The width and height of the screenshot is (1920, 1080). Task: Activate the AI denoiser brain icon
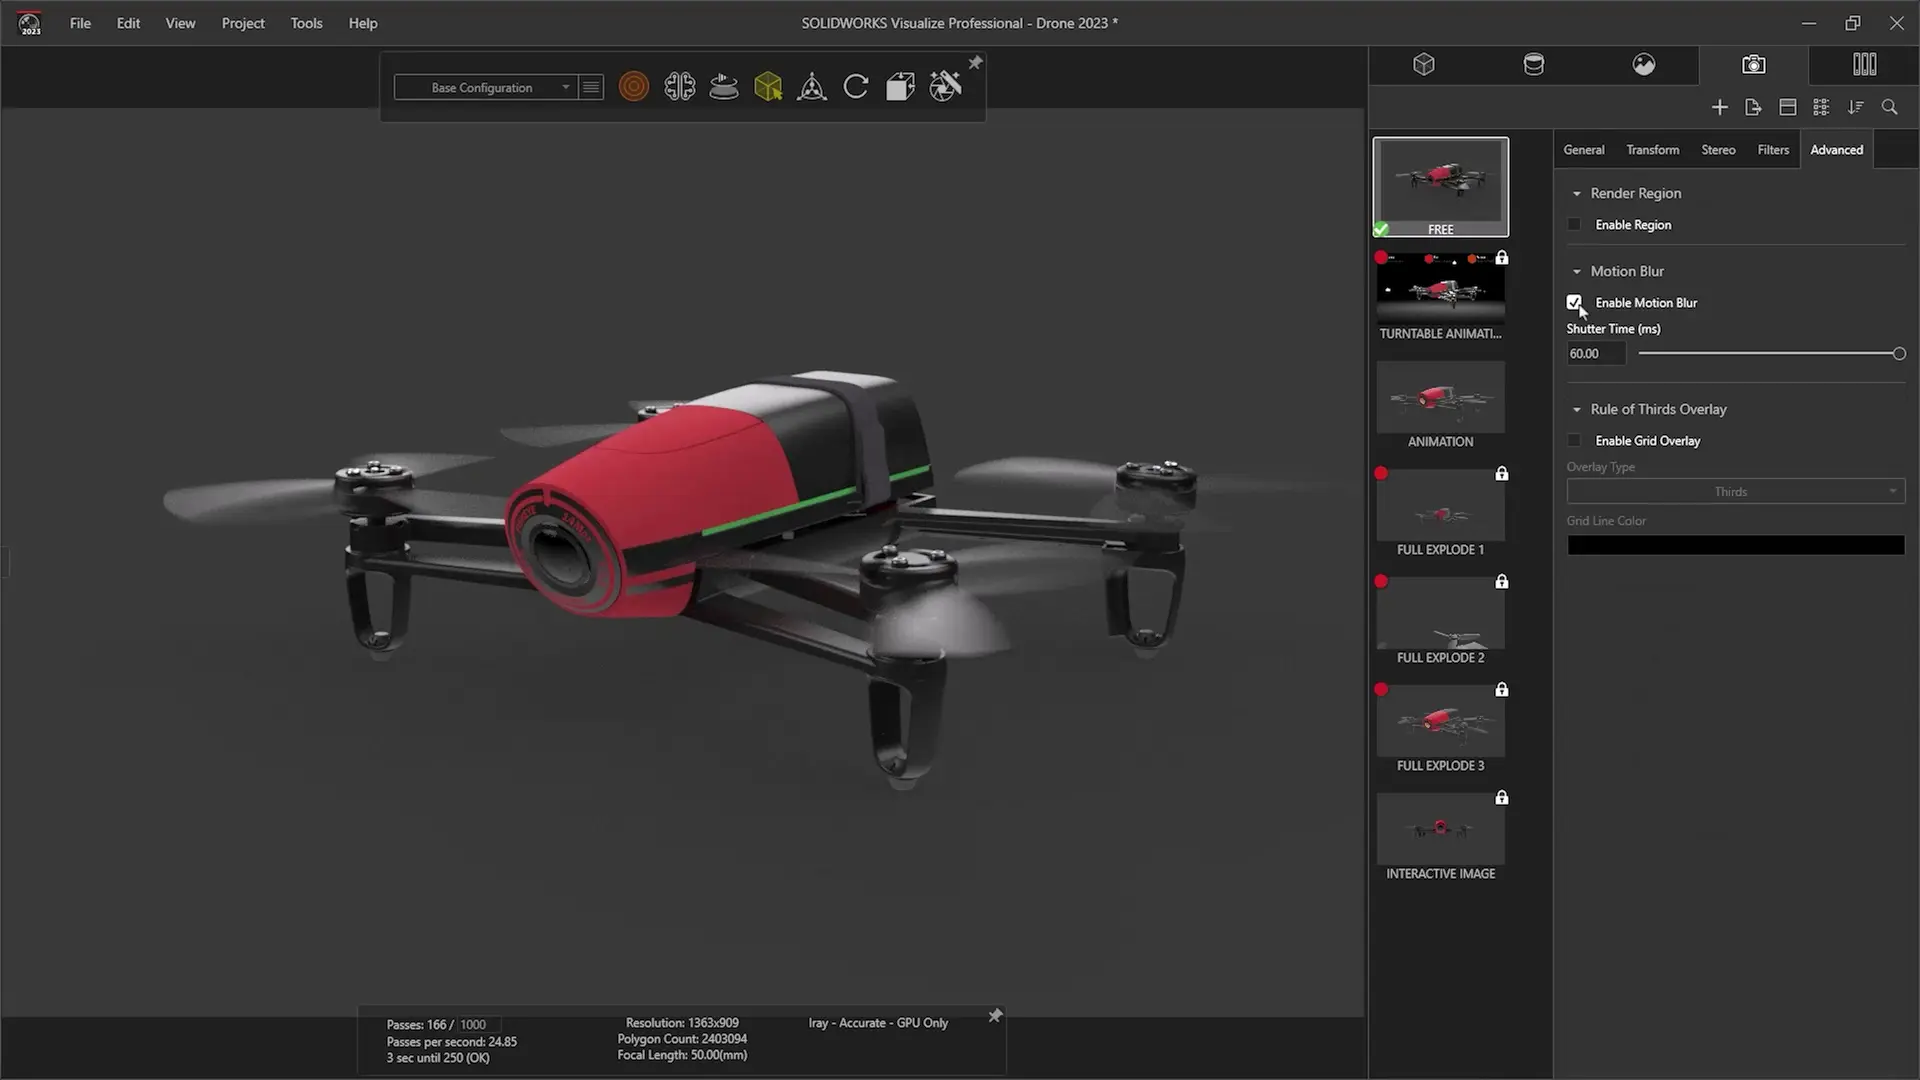(679, 86)
